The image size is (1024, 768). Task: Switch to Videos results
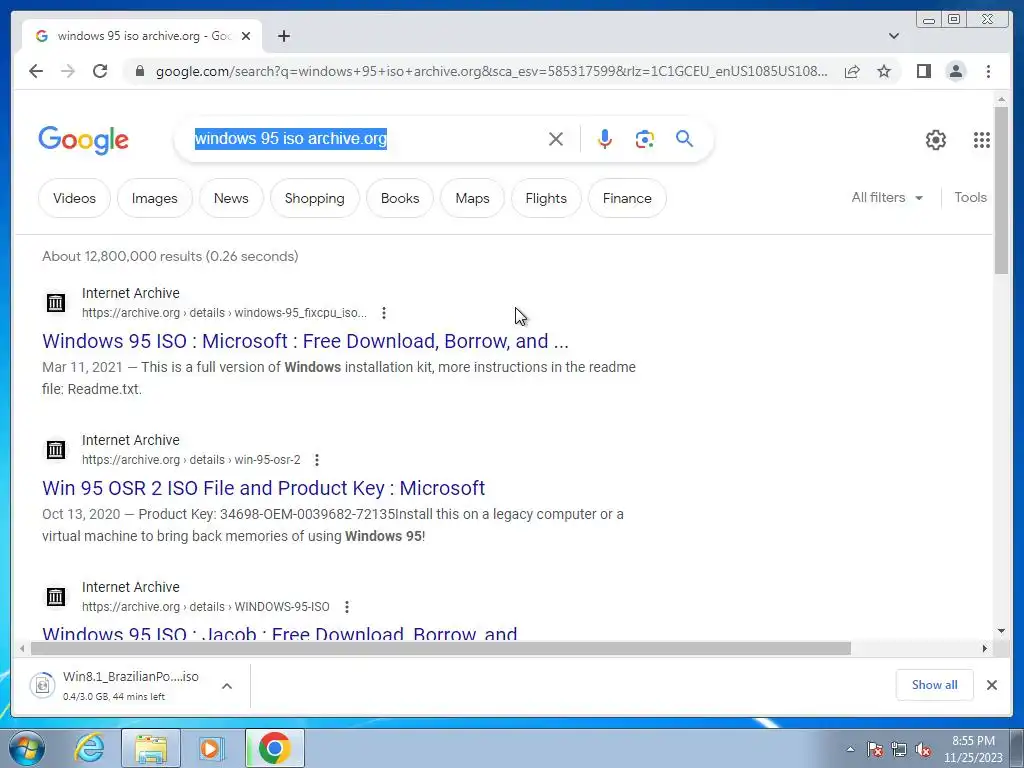[74, 198]
